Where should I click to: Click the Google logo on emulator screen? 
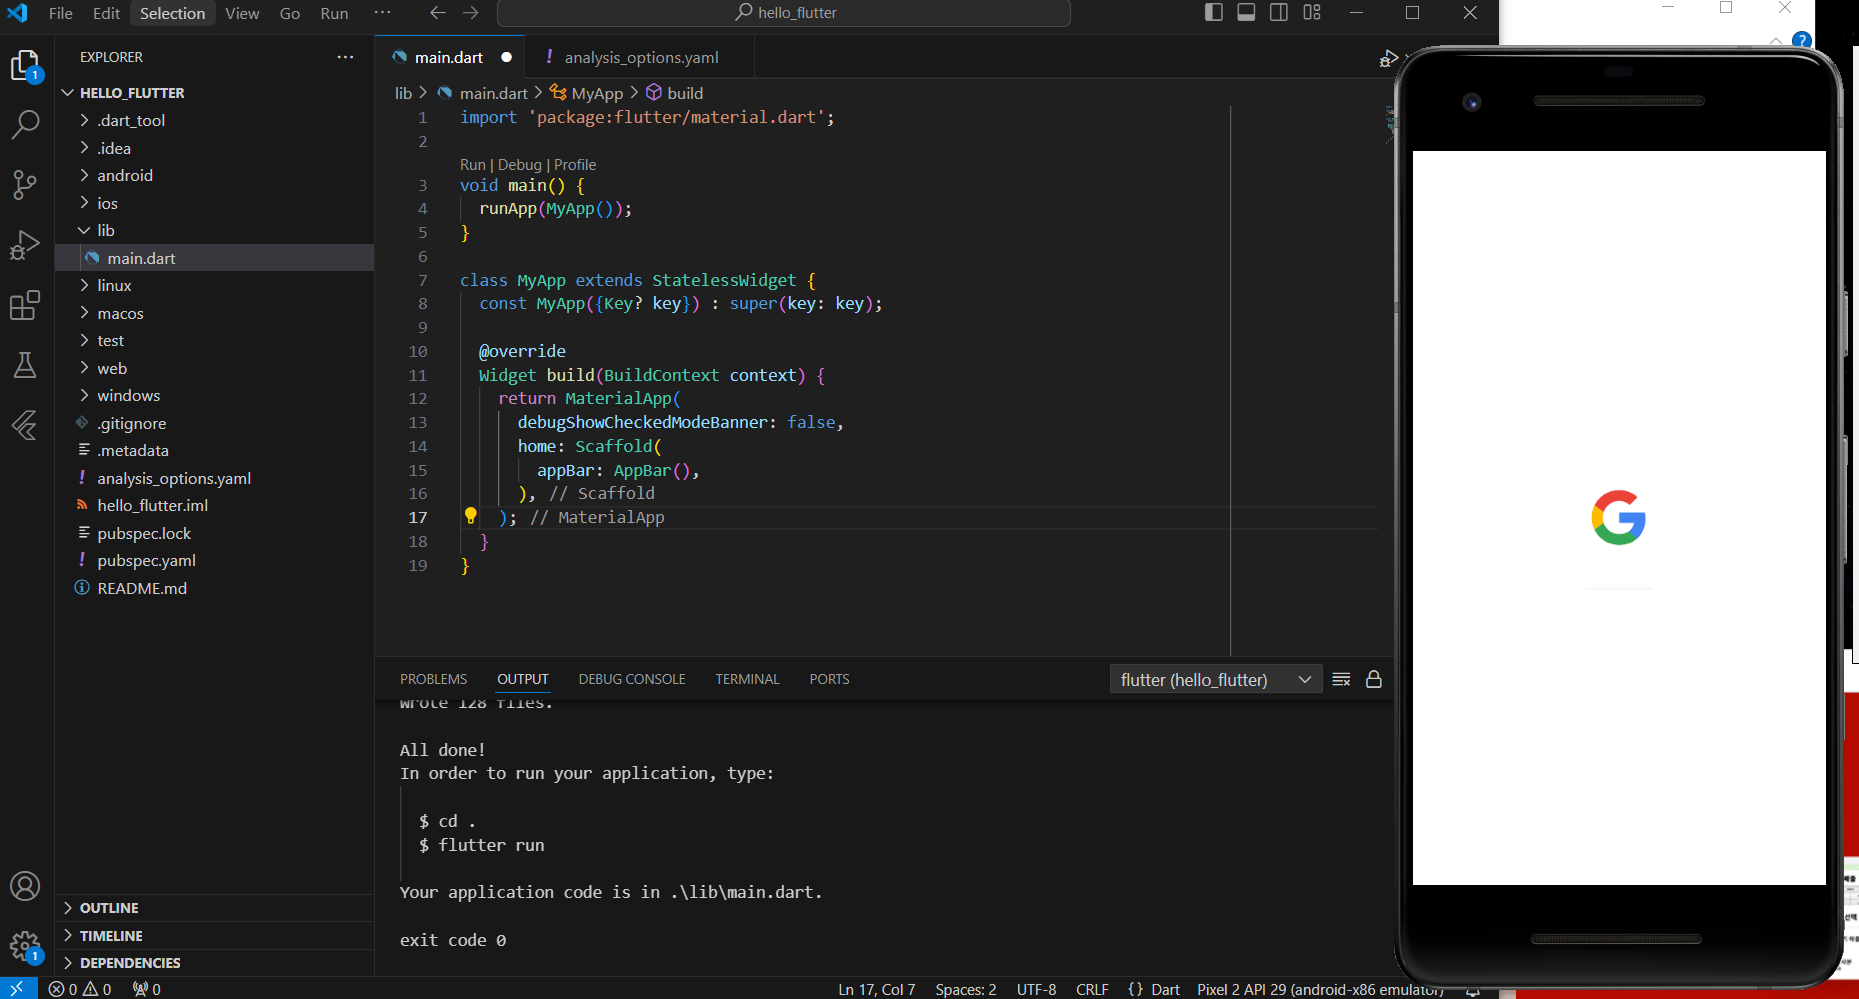[x=1618, y=517]
